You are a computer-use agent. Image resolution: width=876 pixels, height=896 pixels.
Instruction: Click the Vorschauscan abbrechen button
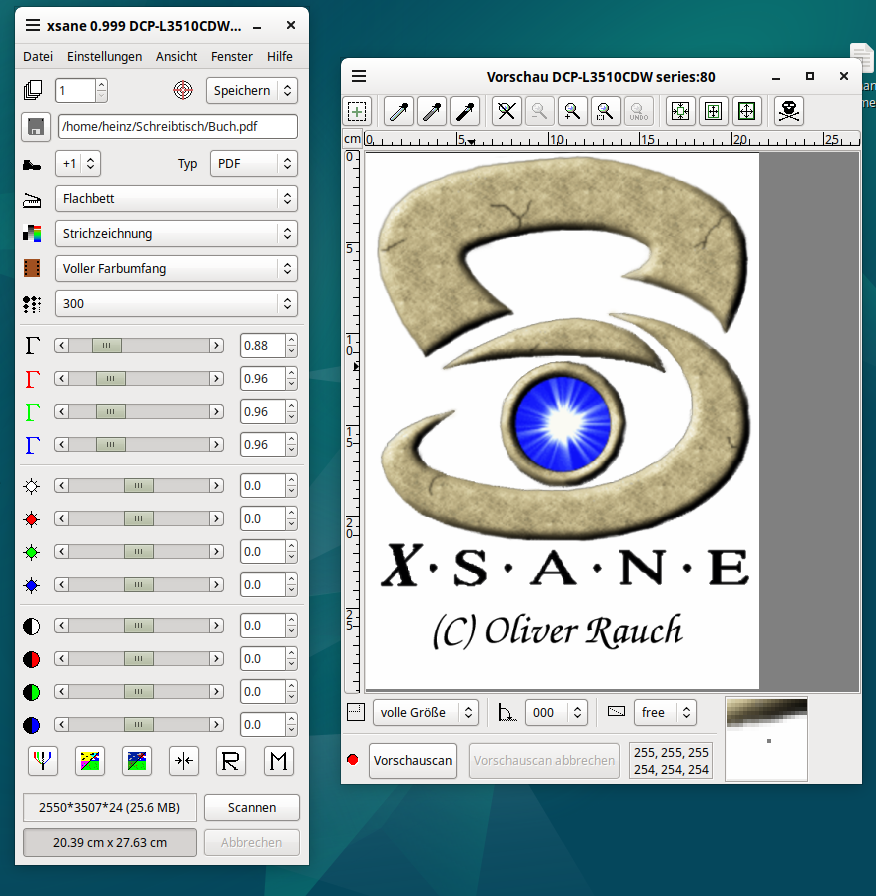544,761
